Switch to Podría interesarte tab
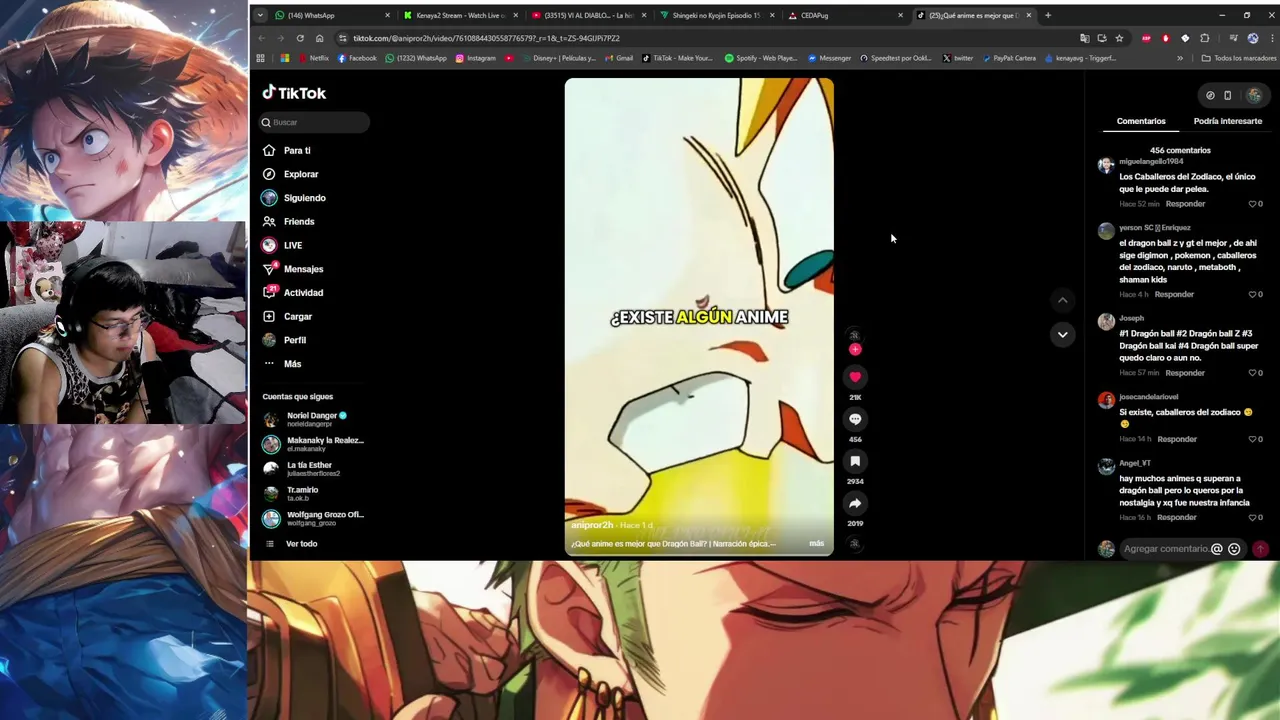 point(1227,121)
